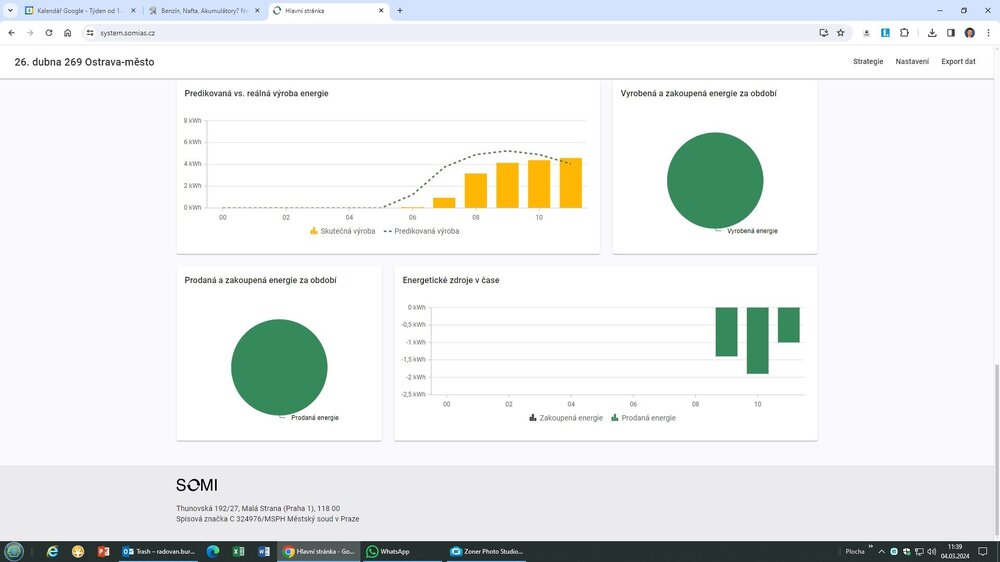Go to the browser home page icon

coord(68,33)
